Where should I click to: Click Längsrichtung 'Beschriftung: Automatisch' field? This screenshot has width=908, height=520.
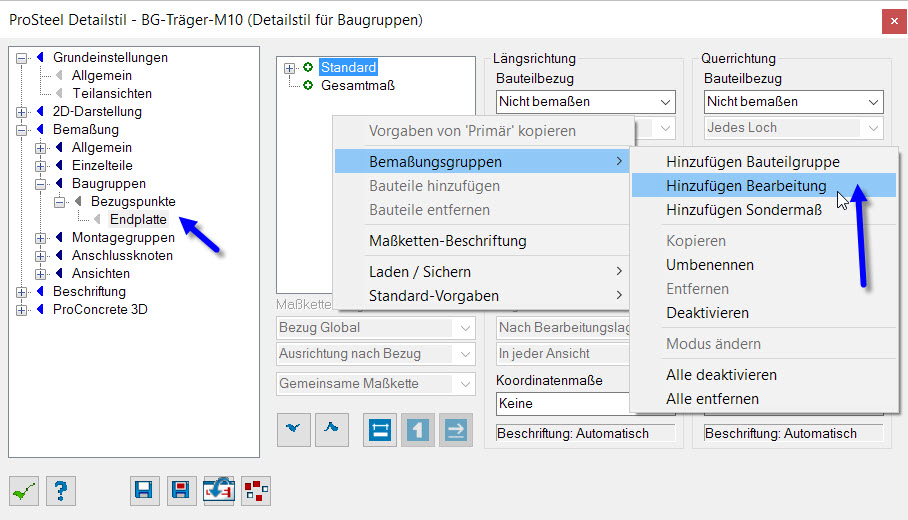click(585, 433)
